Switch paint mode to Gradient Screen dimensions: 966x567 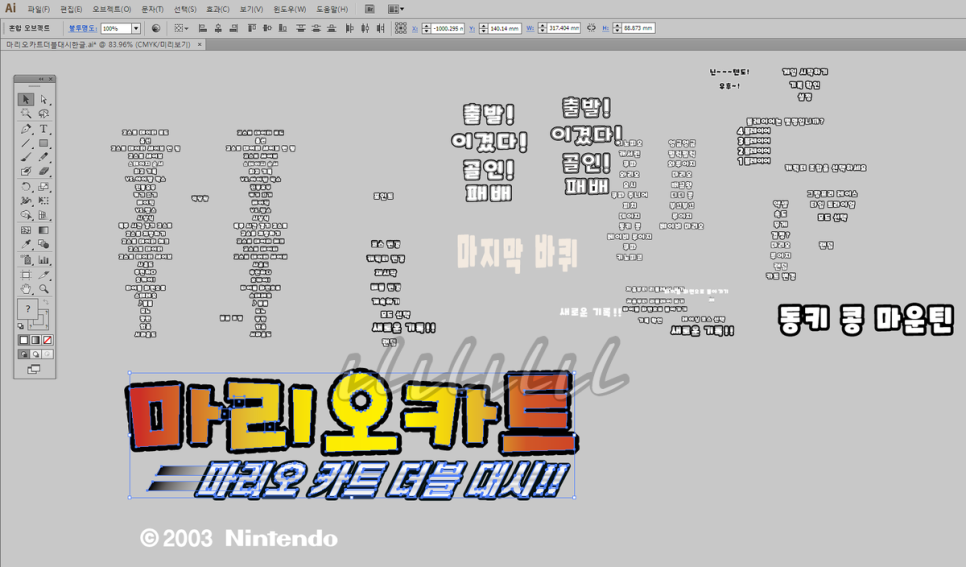point(35,340)
